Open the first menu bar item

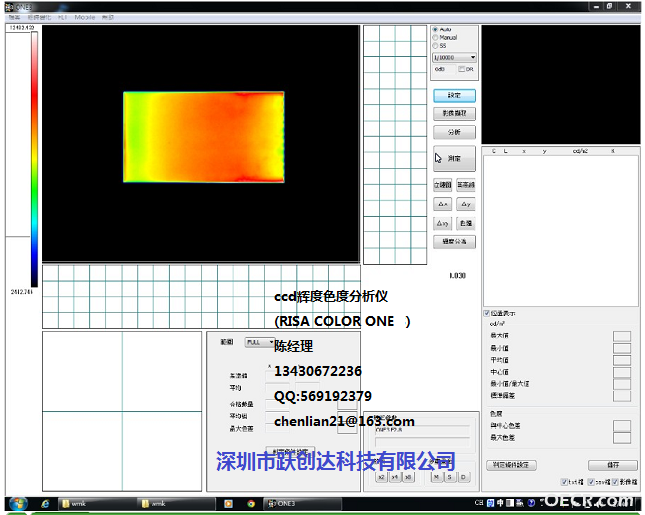coord(14,17)
